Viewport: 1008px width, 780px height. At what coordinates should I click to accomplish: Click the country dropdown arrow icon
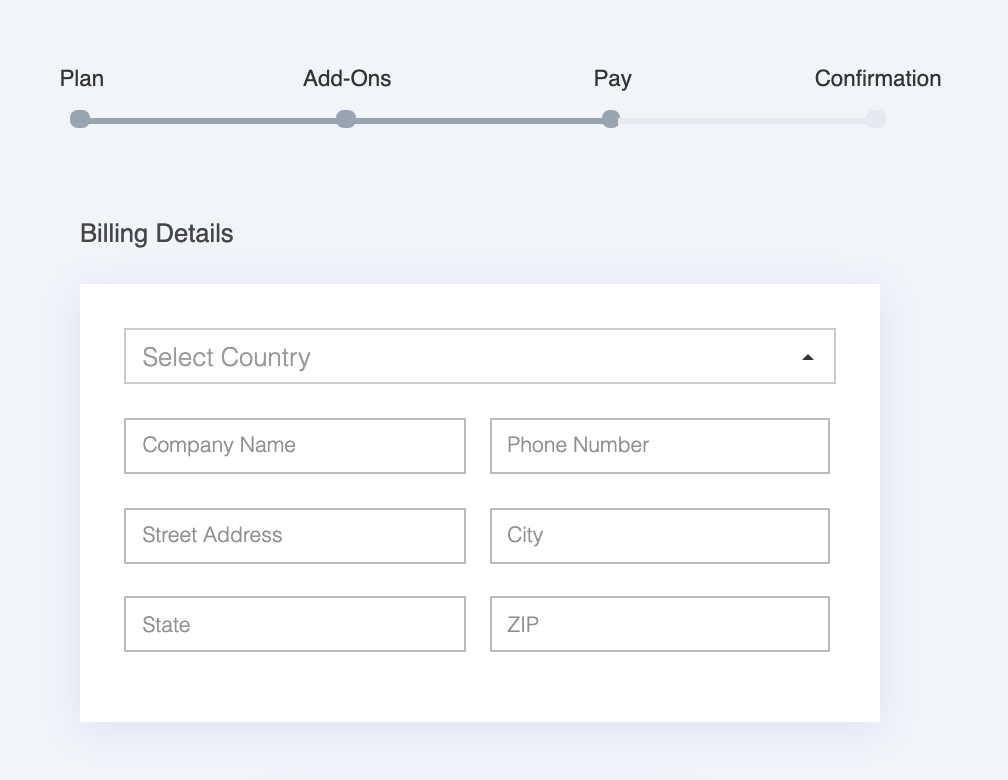coord(808,358)
